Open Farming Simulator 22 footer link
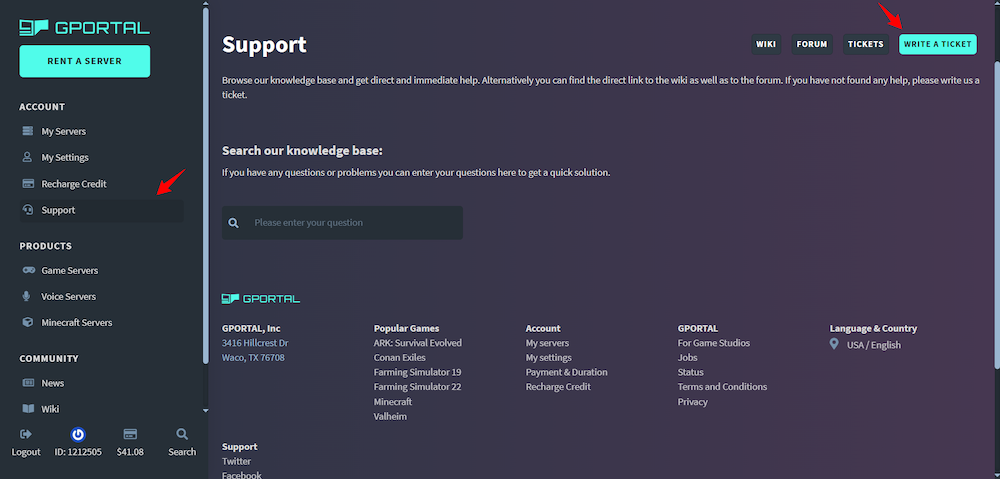This screenshot has height=479, width=1000. coord(418,387)
